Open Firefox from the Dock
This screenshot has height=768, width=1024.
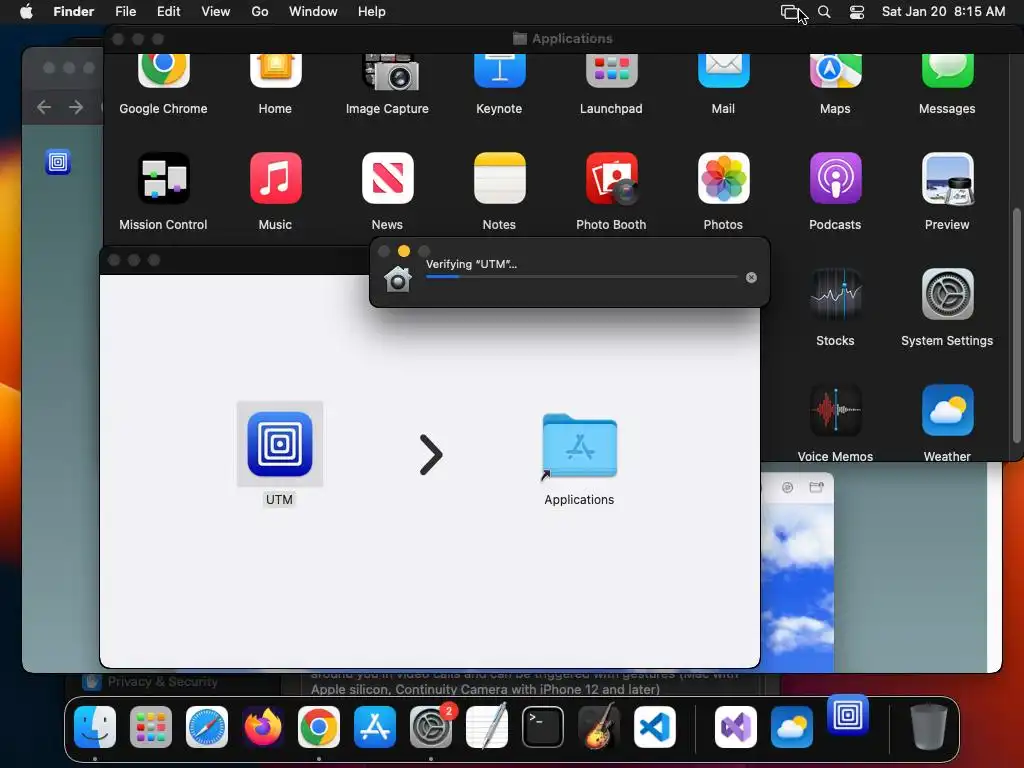pyautogui.click(x=263, y=727)
